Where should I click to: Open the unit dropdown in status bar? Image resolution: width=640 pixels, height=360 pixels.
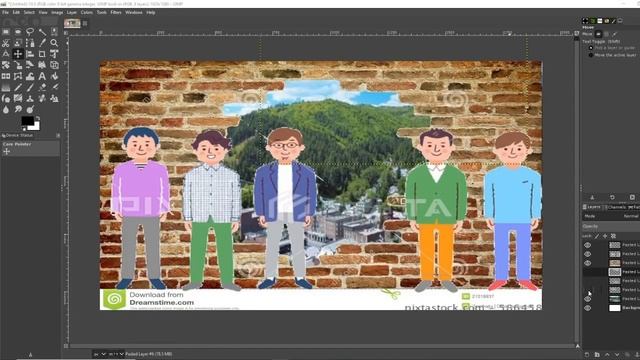click(x=100, y=354)
